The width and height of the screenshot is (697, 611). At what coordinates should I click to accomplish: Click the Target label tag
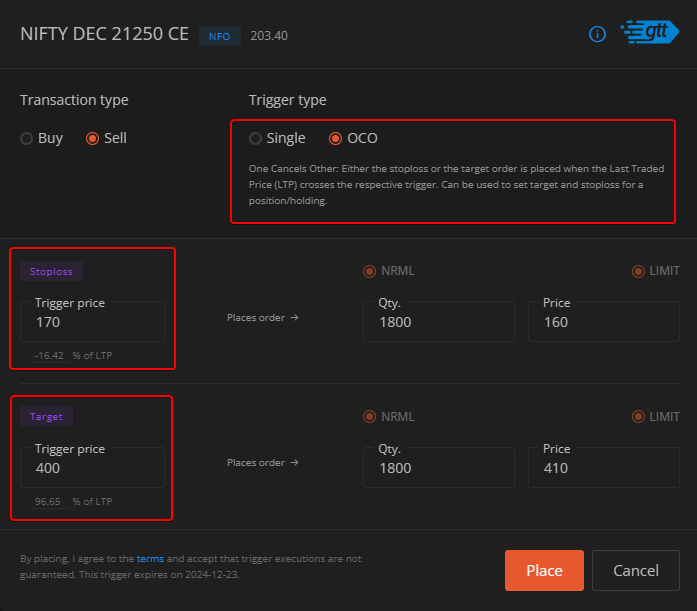click(46, 417)
